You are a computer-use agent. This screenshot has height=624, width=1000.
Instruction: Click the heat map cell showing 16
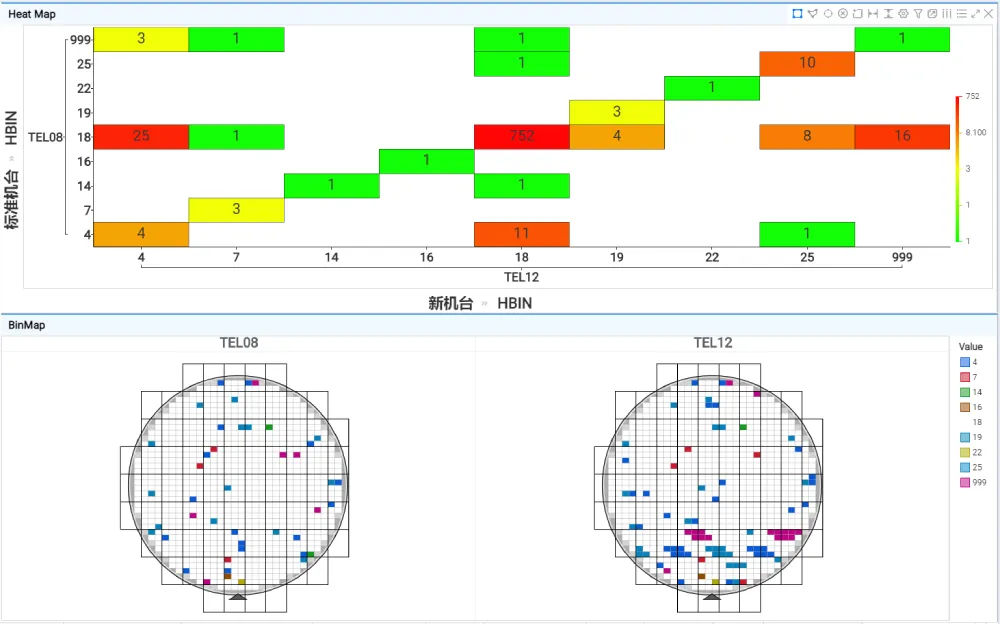(x=902, y=137)
